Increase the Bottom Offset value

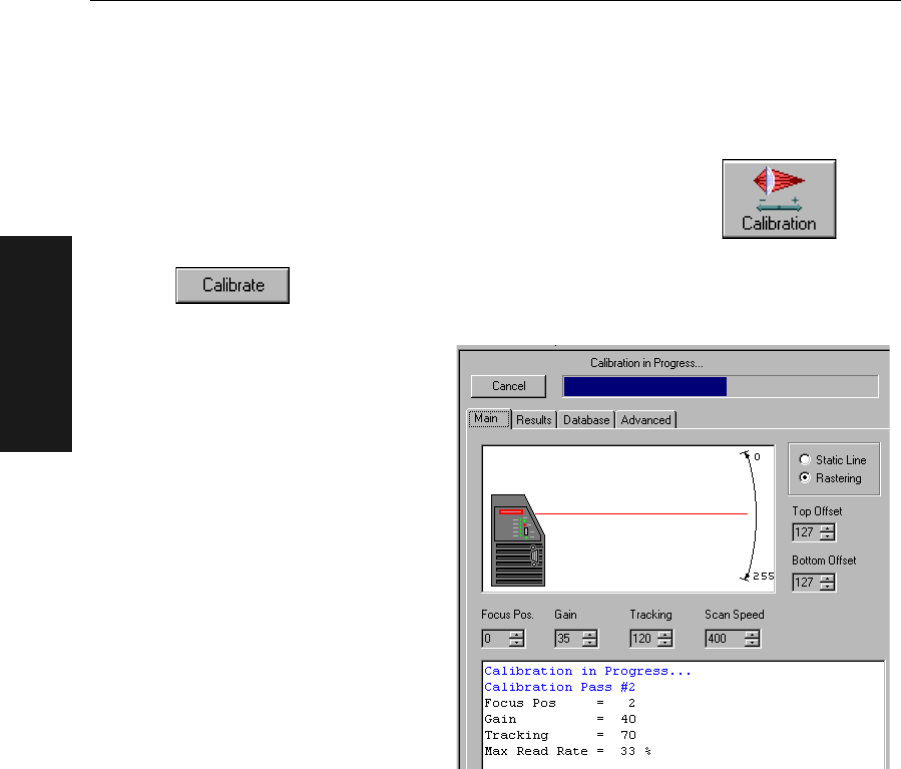(x=827, y=578)
